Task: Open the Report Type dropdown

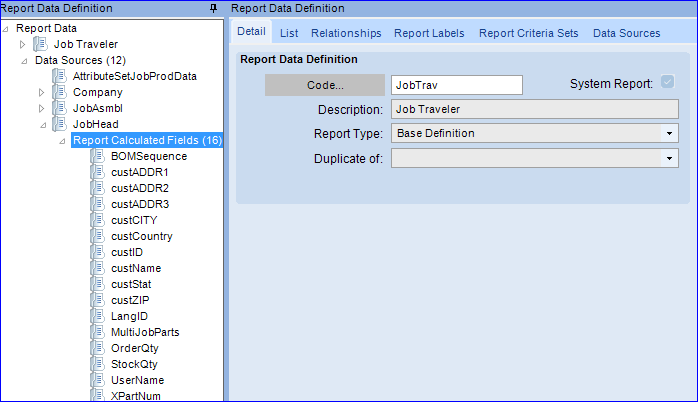Action: point(669,134)
